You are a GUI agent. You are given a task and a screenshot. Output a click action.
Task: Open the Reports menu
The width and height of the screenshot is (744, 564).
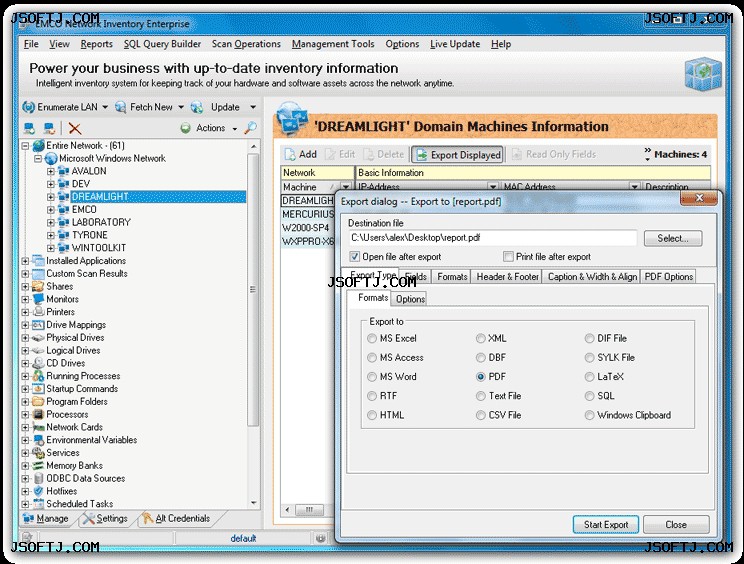(x=96, y=44)
